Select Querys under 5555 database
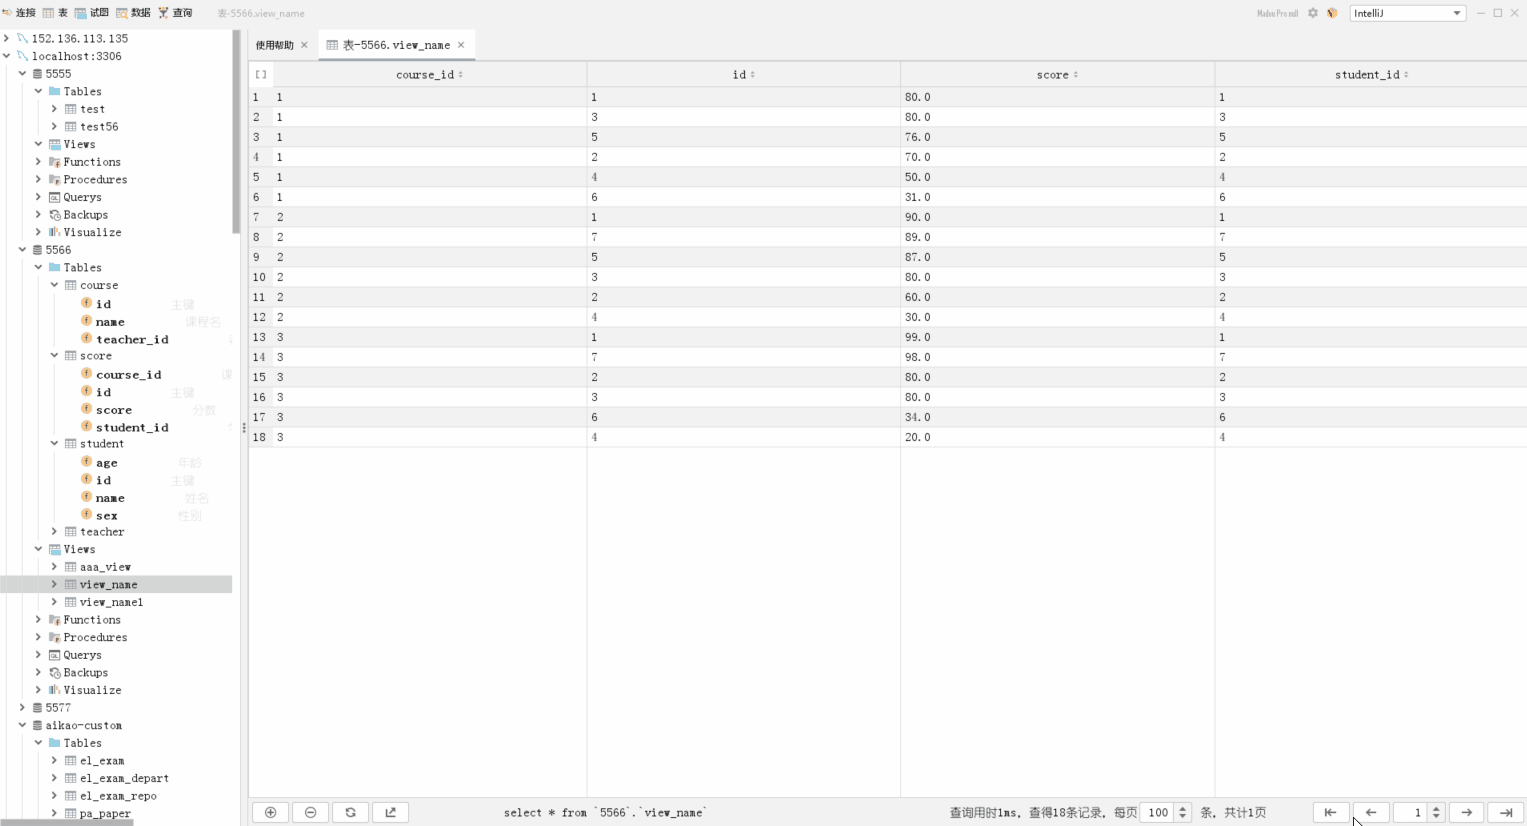Viewport: 1527px width, 826px height. [82, 197]
